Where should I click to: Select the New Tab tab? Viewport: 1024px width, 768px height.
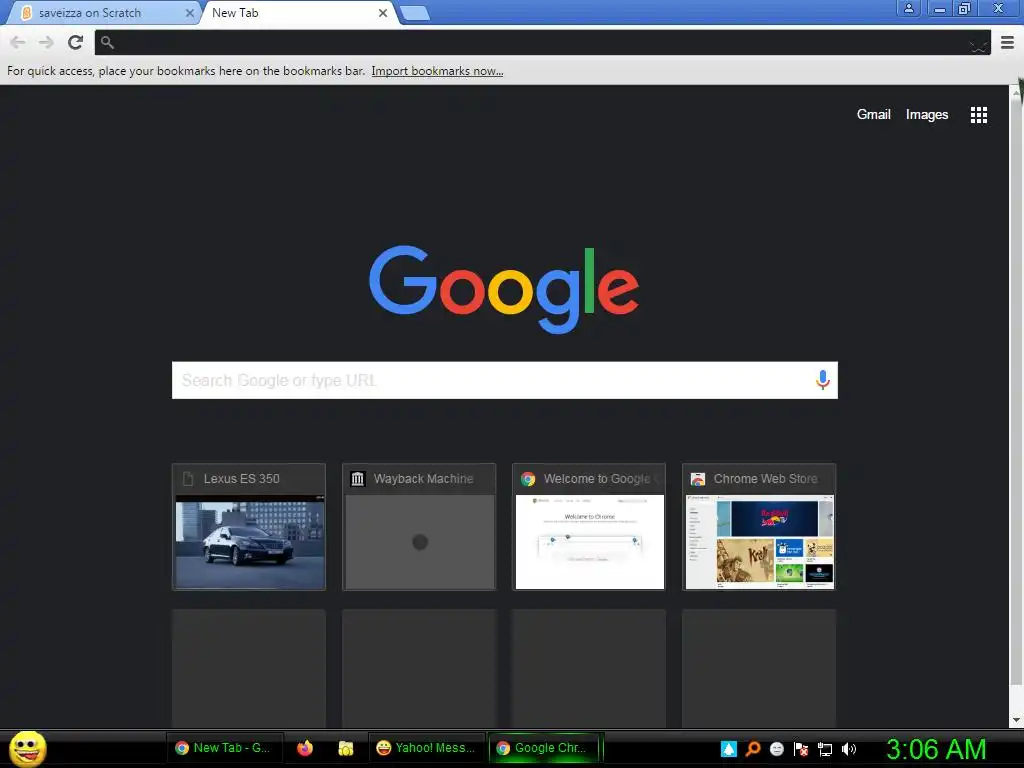pyautogui.click(x=297, y=12)
